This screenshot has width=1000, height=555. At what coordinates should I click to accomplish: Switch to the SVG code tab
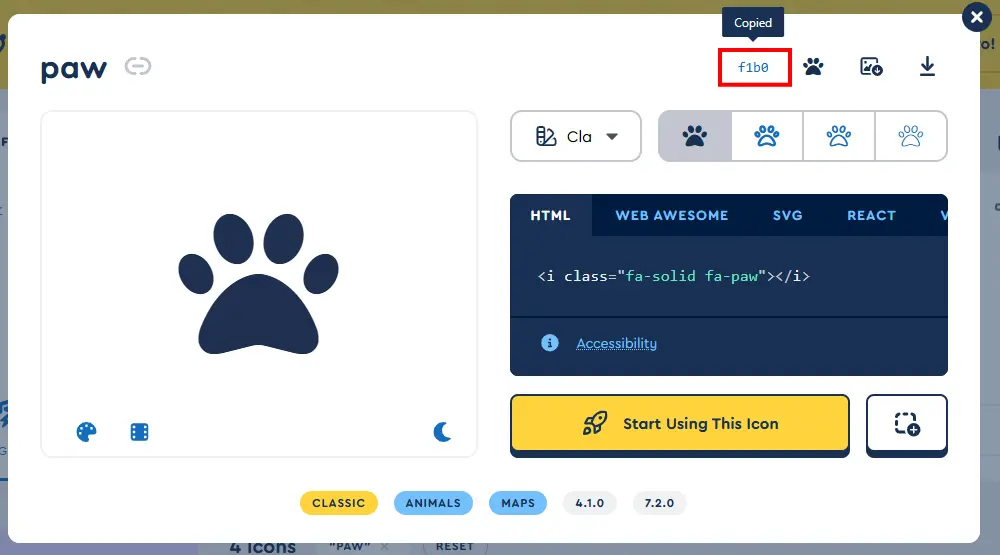click(x=787, y=215)
